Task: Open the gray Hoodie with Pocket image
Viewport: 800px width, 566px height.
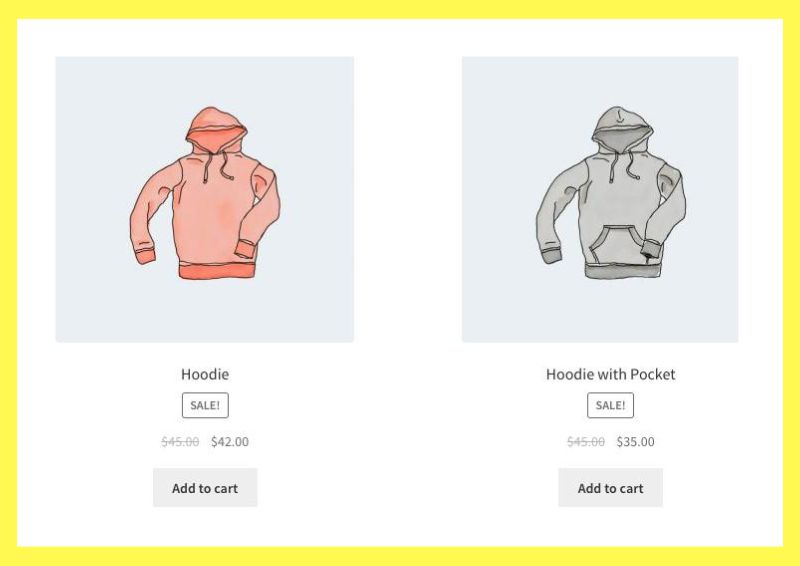Action: pyautogui.click(x=600, y=199)
